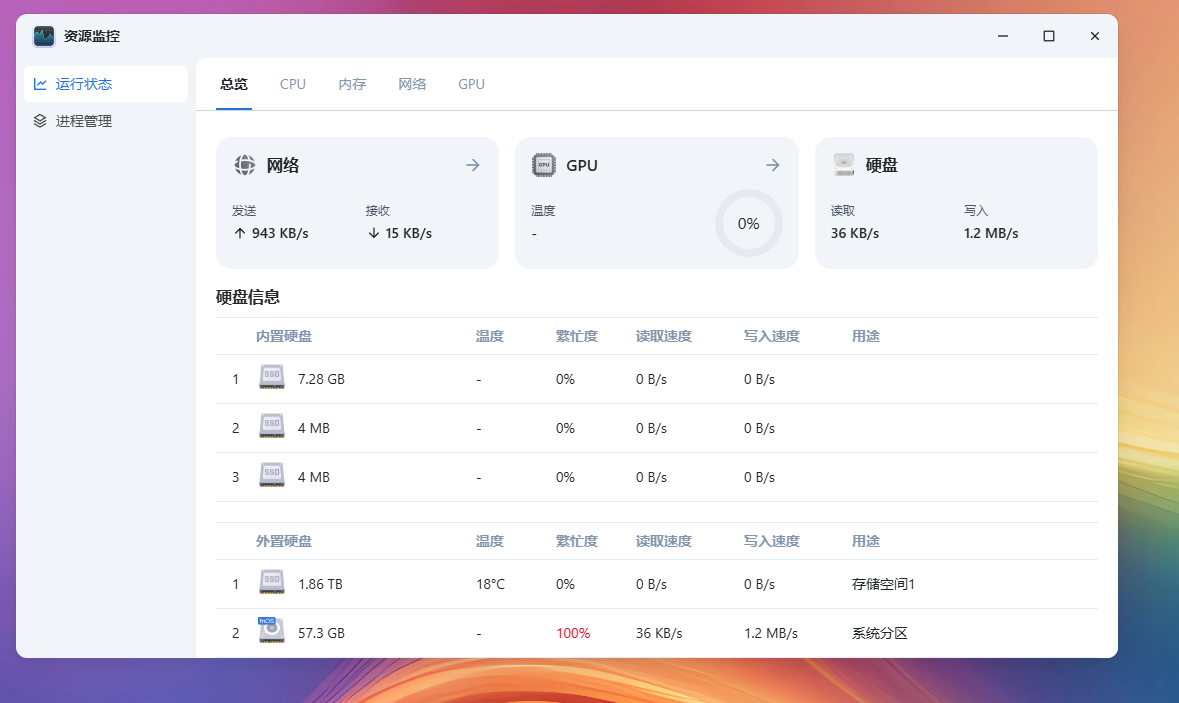Click the SSD icon of the 1.86 TB disk
Image resolution: width=1179 pixels, height=703 pixels.
[271, 582]
